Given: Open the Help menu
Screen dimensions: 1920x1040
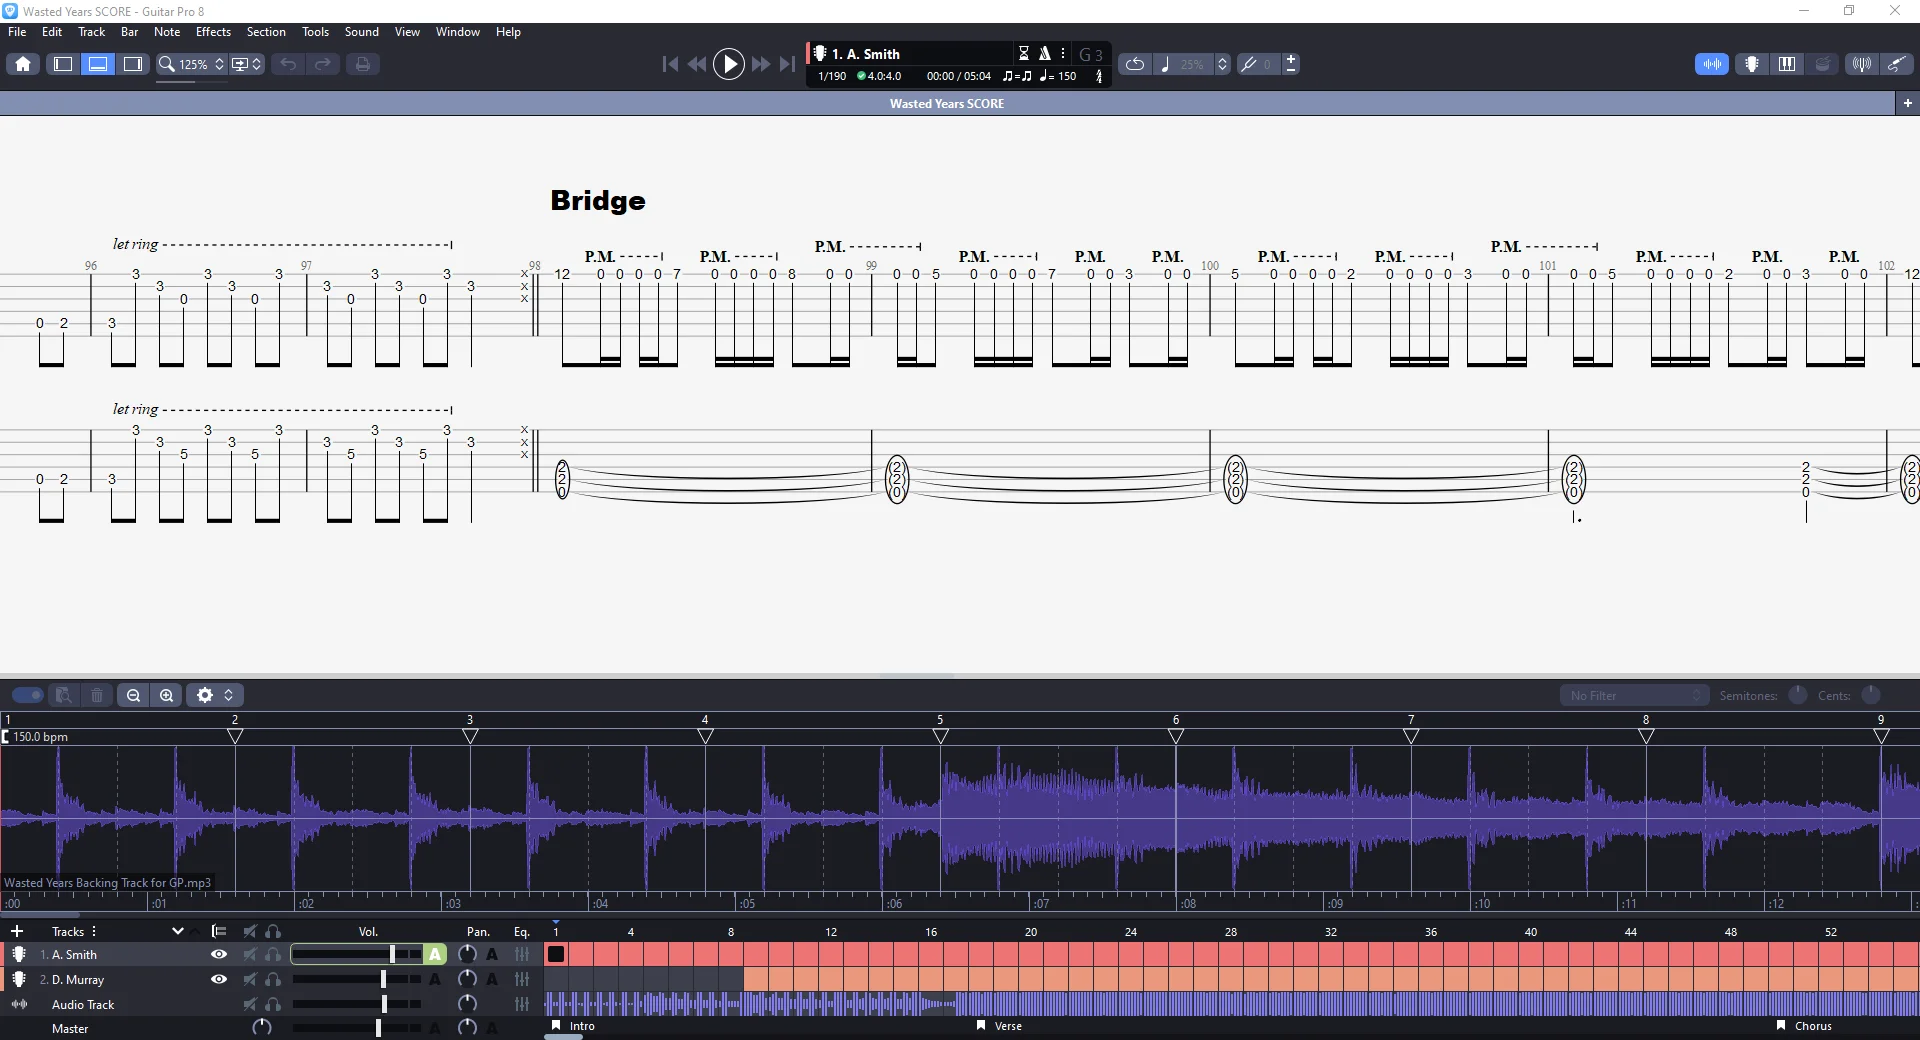Looking at the screenshot, I should [x=508, y=32].
